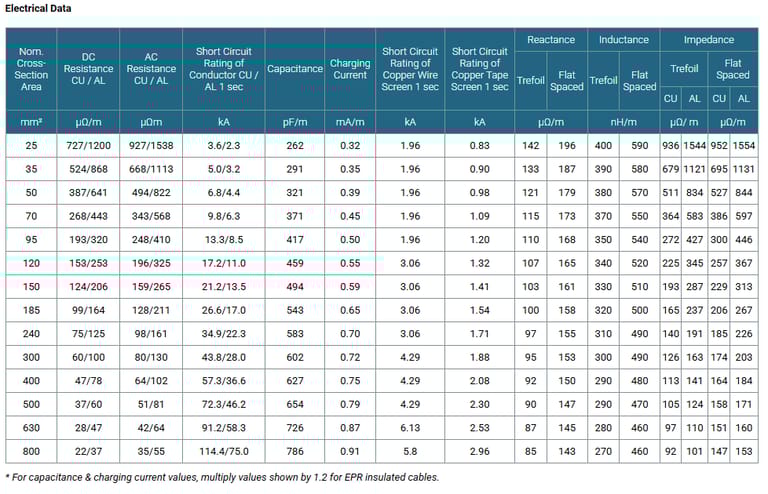Select the 800 cross-section row label
The image size is (768, 494).
tap(31, 450)
